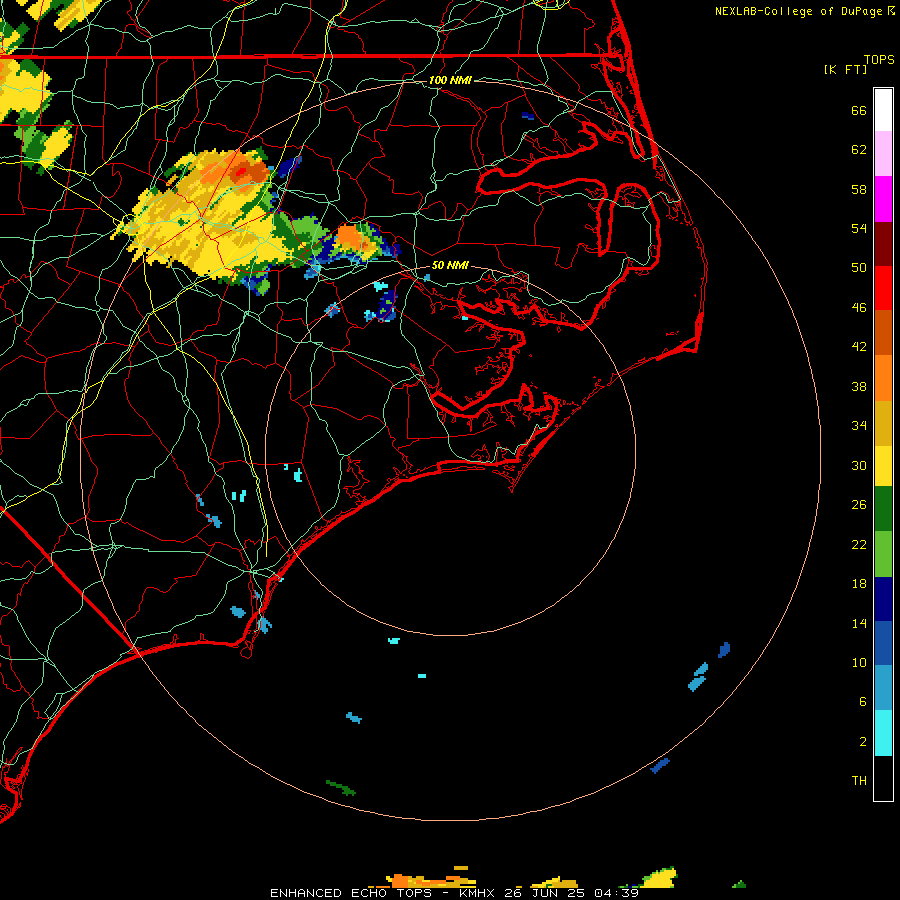
Task: Select the 42 value on the scale
Action: coord(859,347)
